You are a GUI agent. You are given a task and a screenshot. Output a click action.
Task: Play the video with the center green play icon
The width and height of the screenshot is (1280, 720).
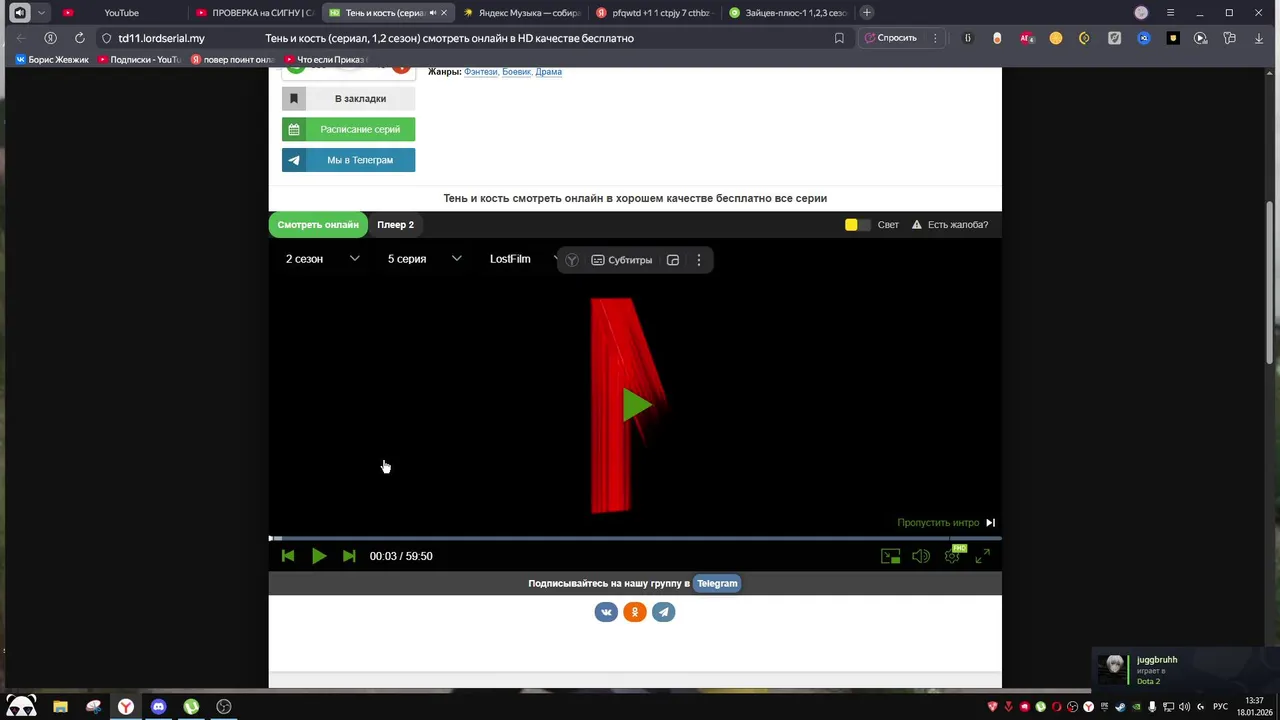tap(637, 405)
